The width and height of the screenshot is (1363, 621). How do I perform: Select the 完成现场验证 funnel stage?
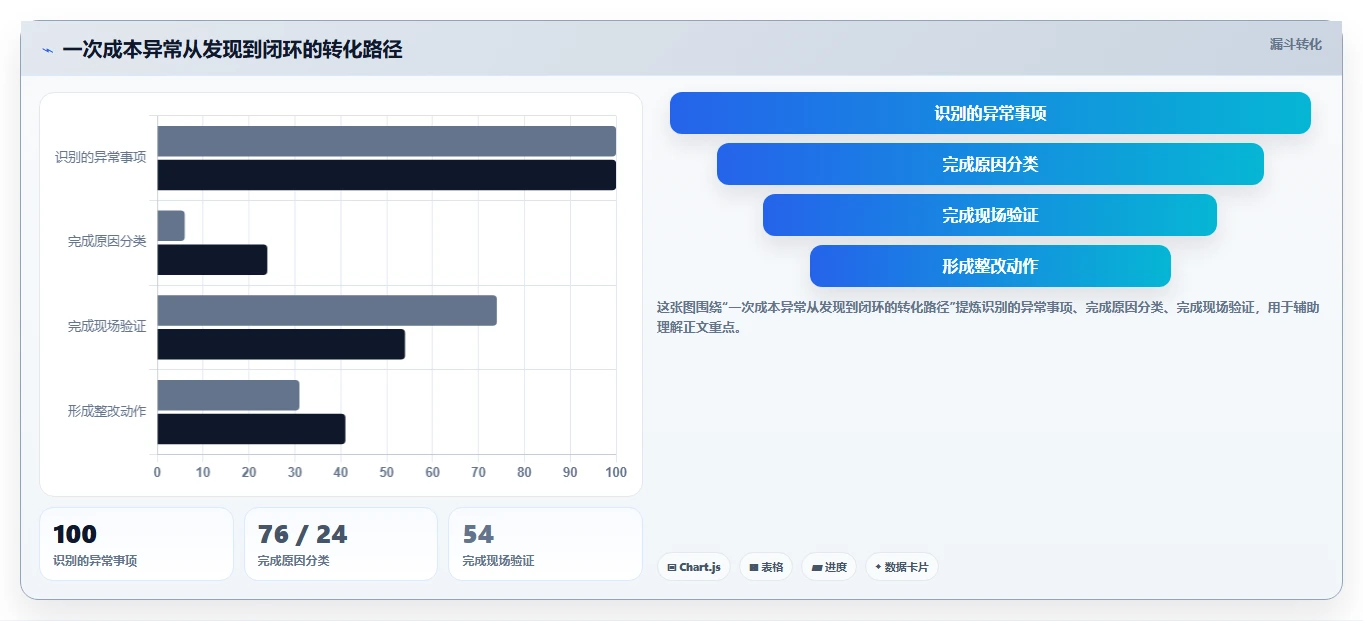coord(990,215)
